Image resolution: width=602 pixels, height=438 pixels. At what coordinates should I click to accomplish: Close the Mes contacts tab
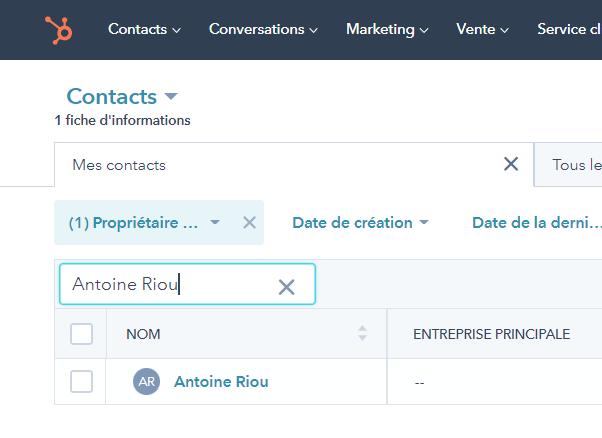511,164
